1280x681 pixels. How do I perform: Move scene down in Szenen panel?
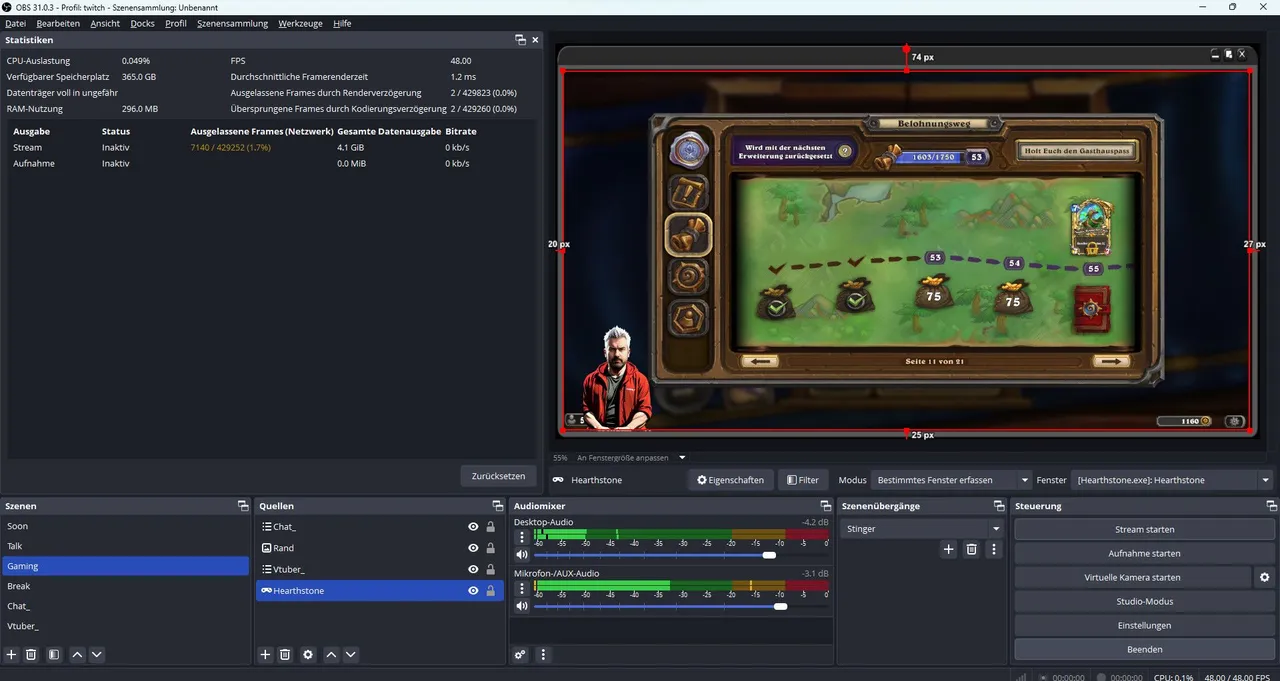(x=96, y=654)
